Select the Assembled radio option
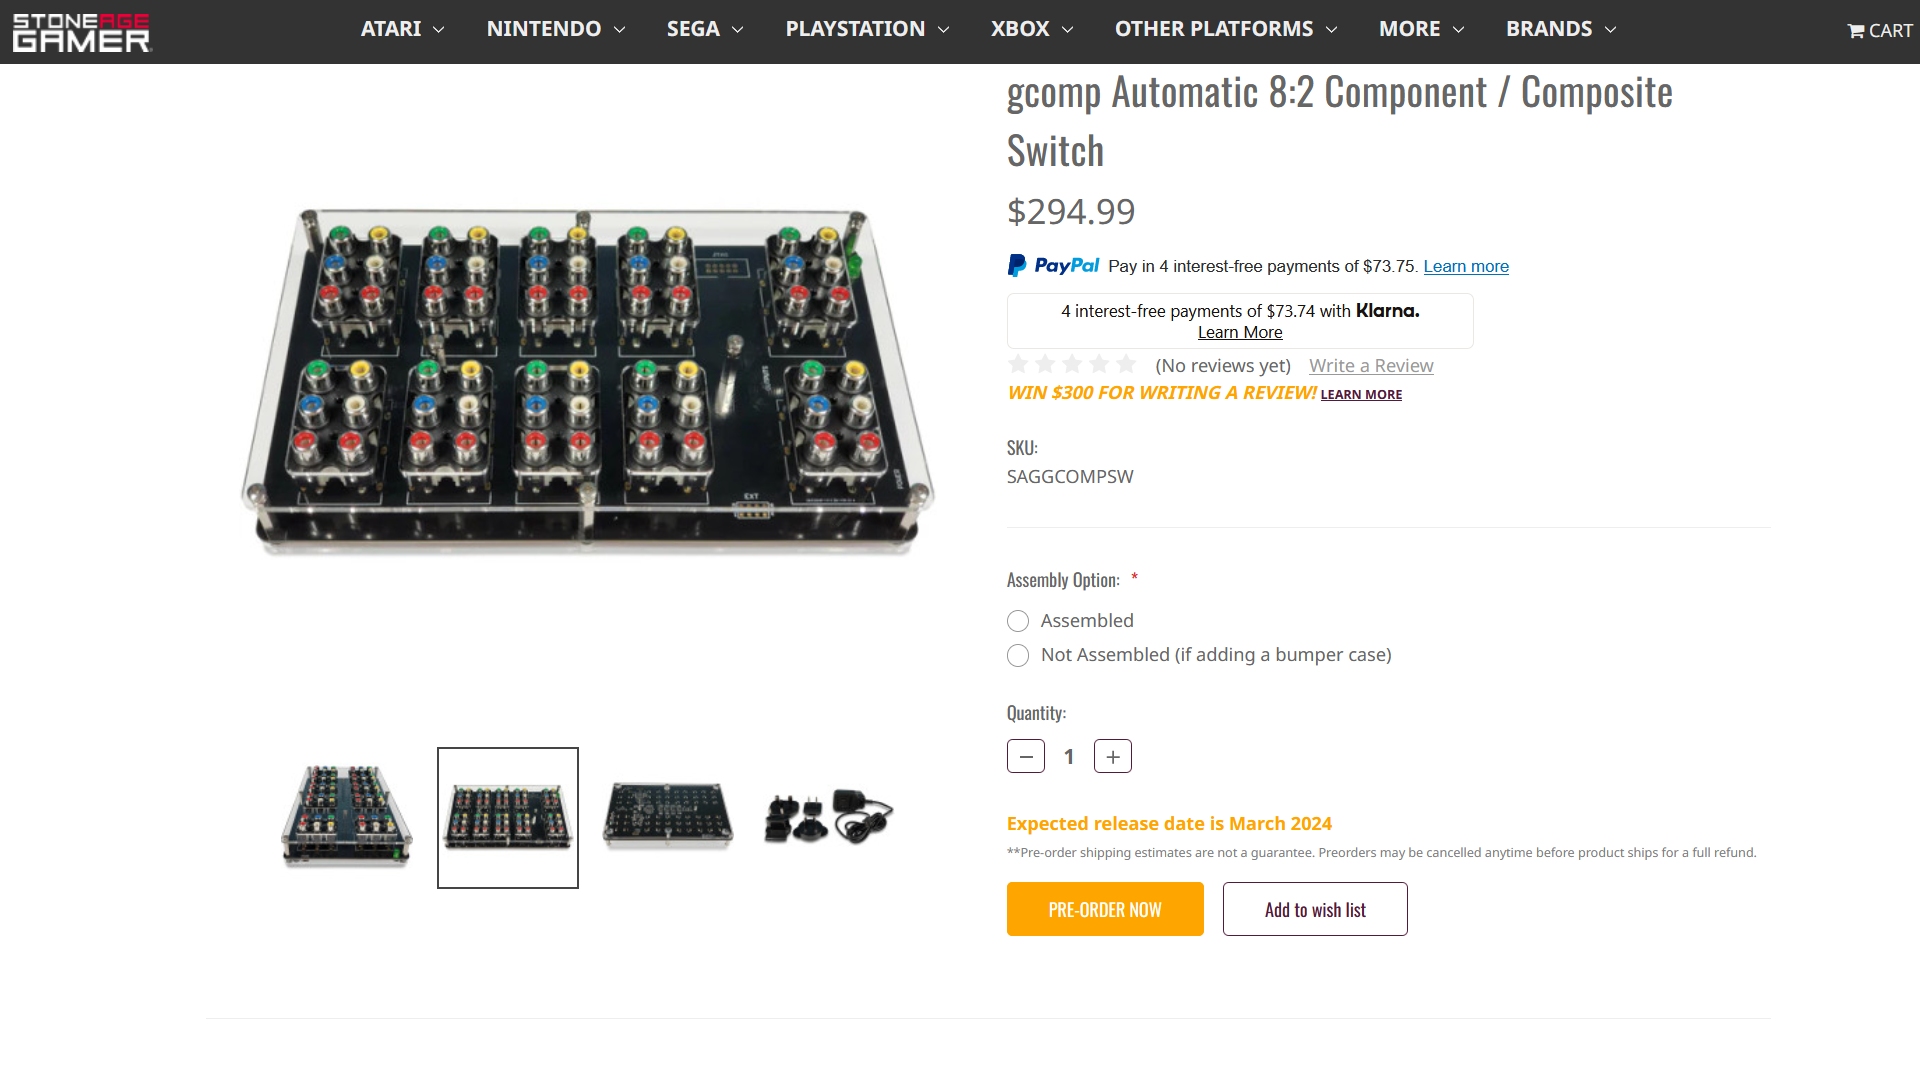 click(1018, 621)
